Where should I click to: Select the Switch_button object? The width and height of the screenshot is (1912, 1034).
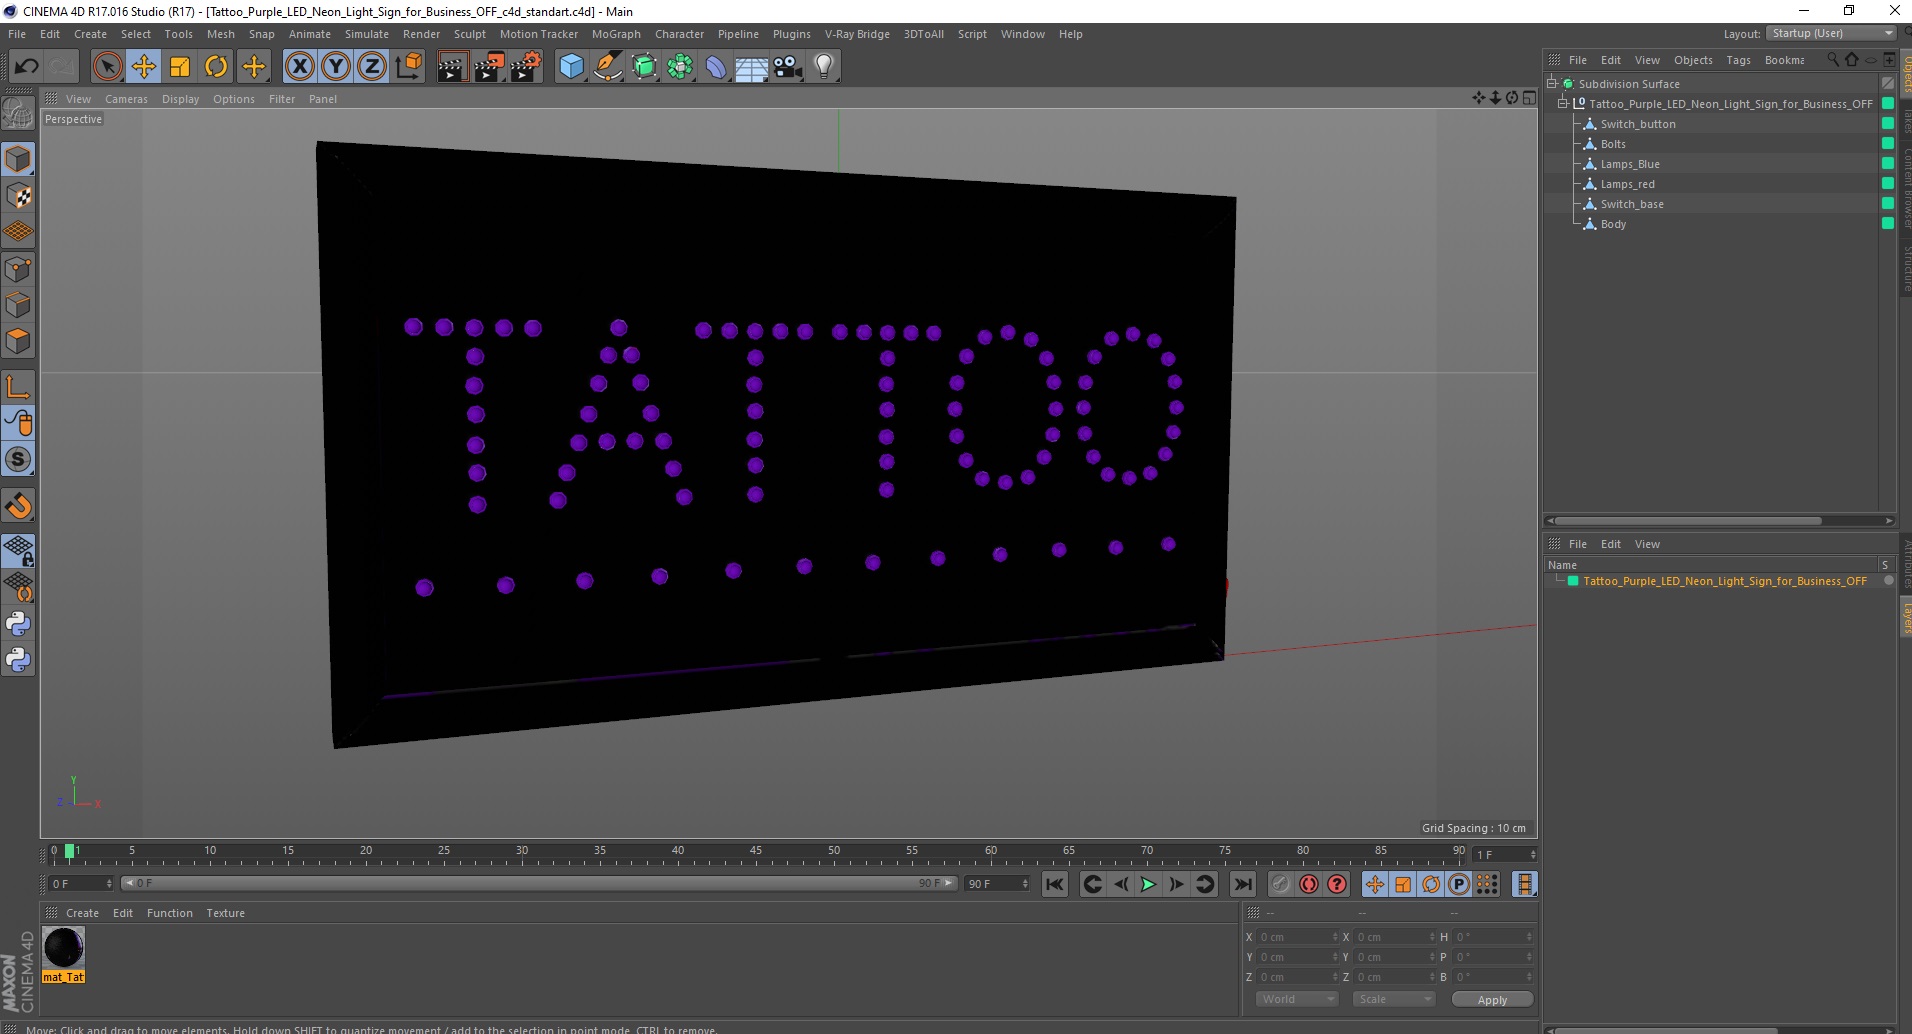1638,124
